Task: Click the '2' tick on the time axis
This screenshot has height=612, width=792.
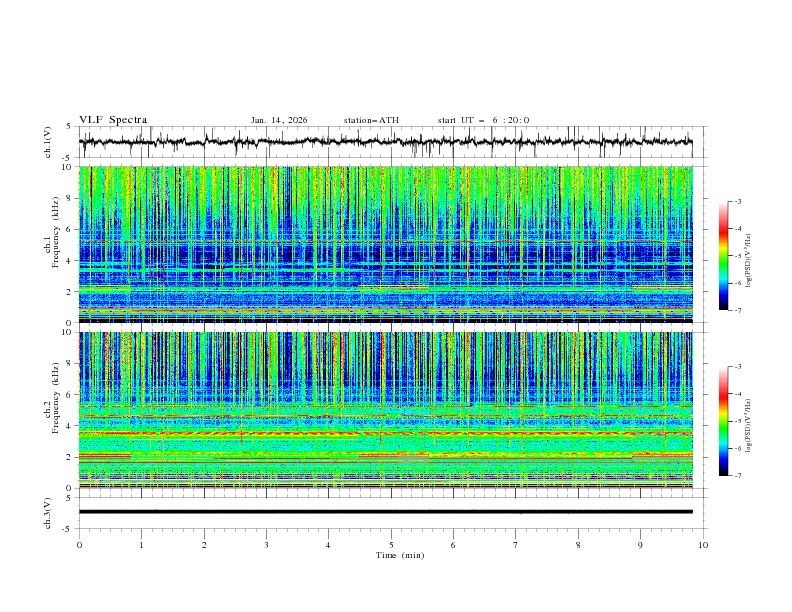Action: click(204, 545)
